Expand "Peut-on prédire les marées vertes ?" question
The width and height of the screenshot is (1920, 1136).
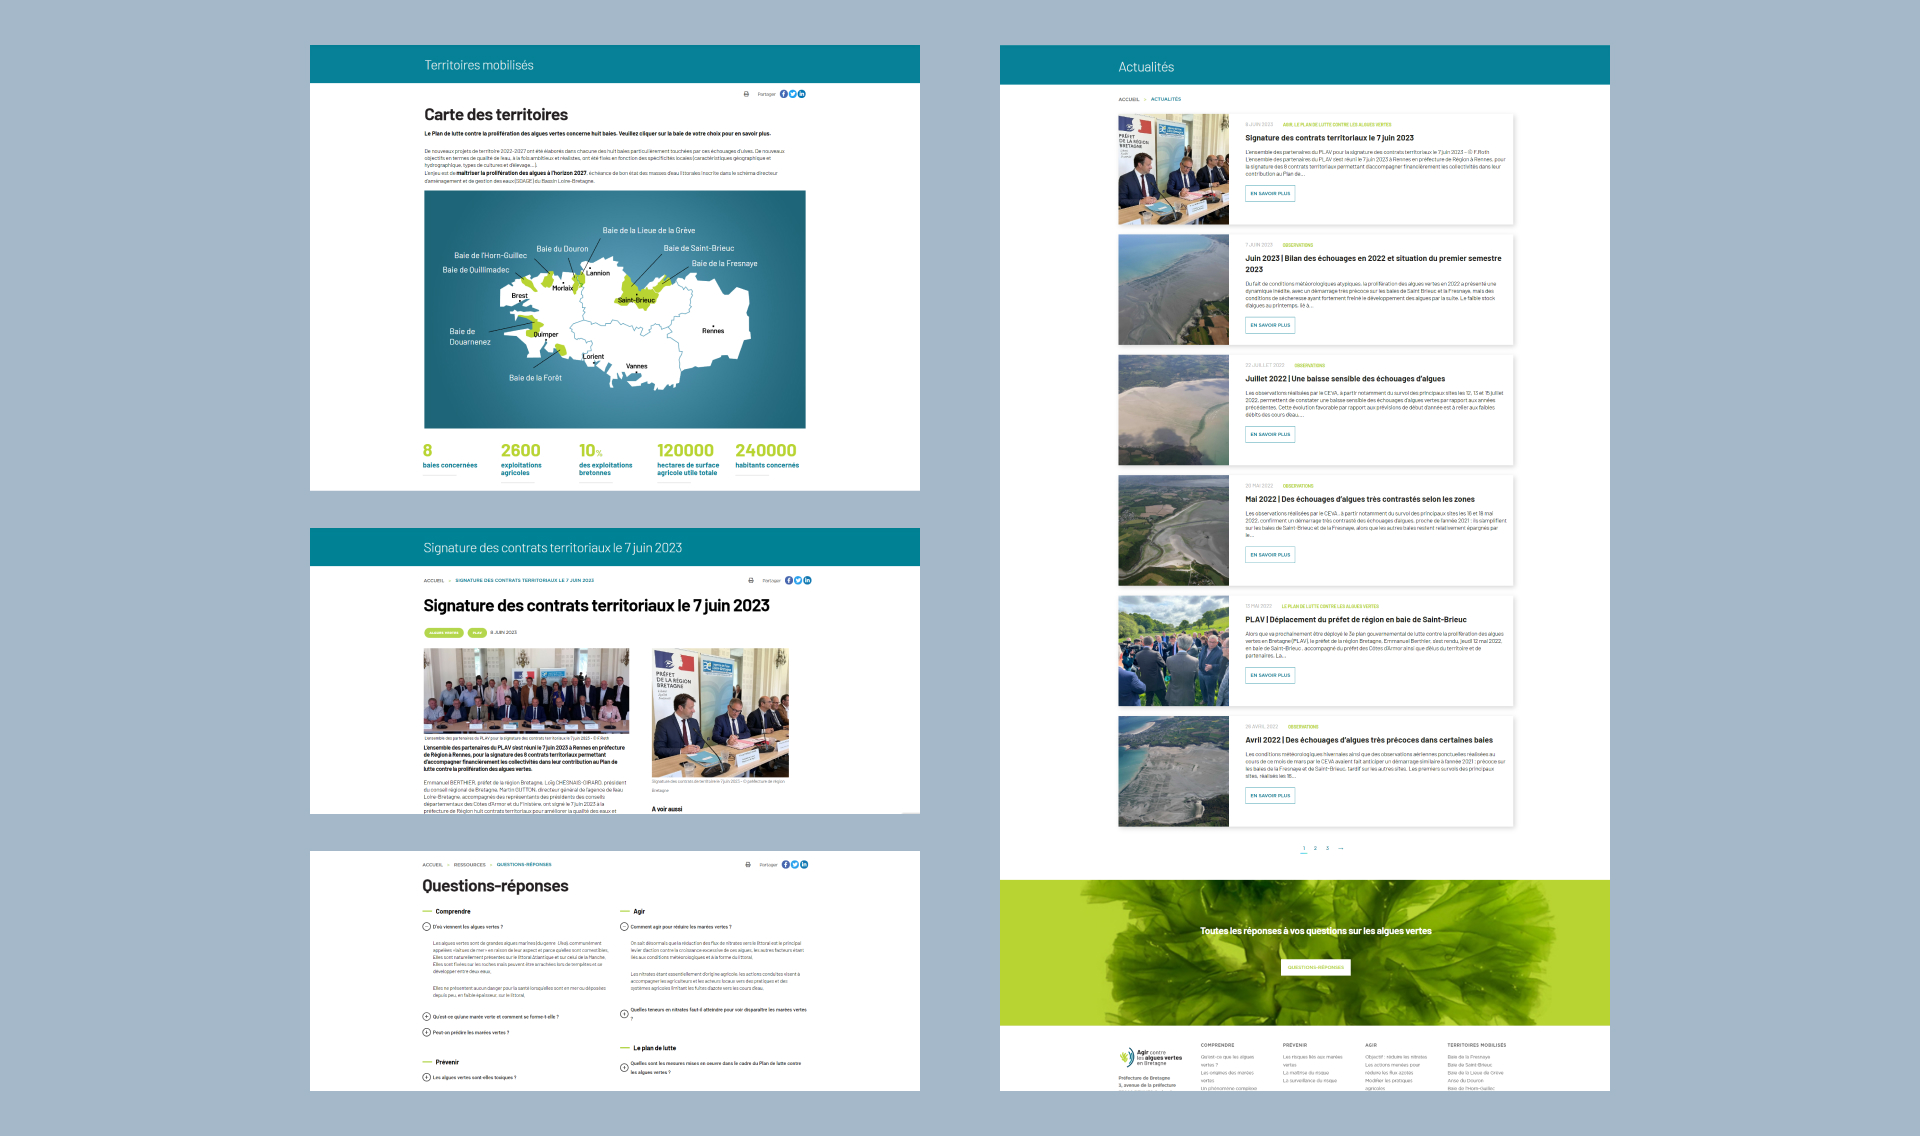pyautogui.click(x=427, y=1033)
